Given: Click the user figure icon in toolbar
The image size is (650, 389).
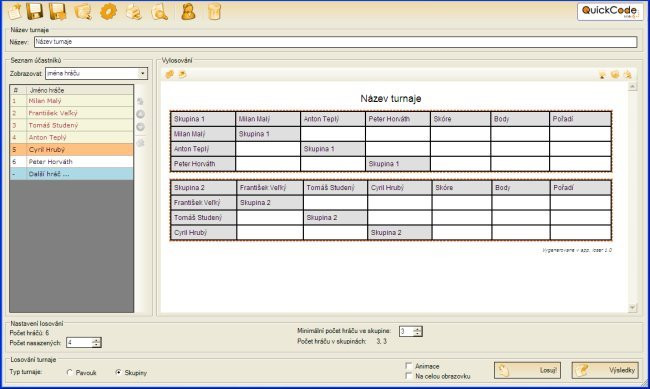Looking at the screenshot, I should [188, 11].
